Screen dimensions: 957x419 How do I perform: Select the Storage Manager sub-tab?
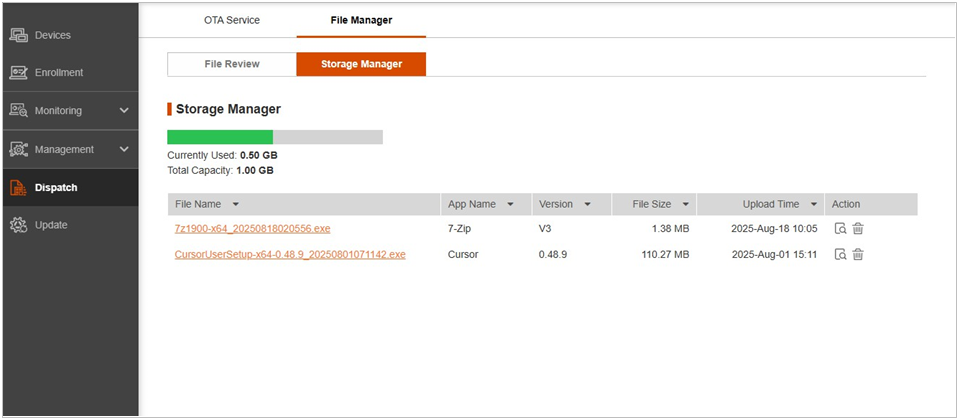point(361,64)
